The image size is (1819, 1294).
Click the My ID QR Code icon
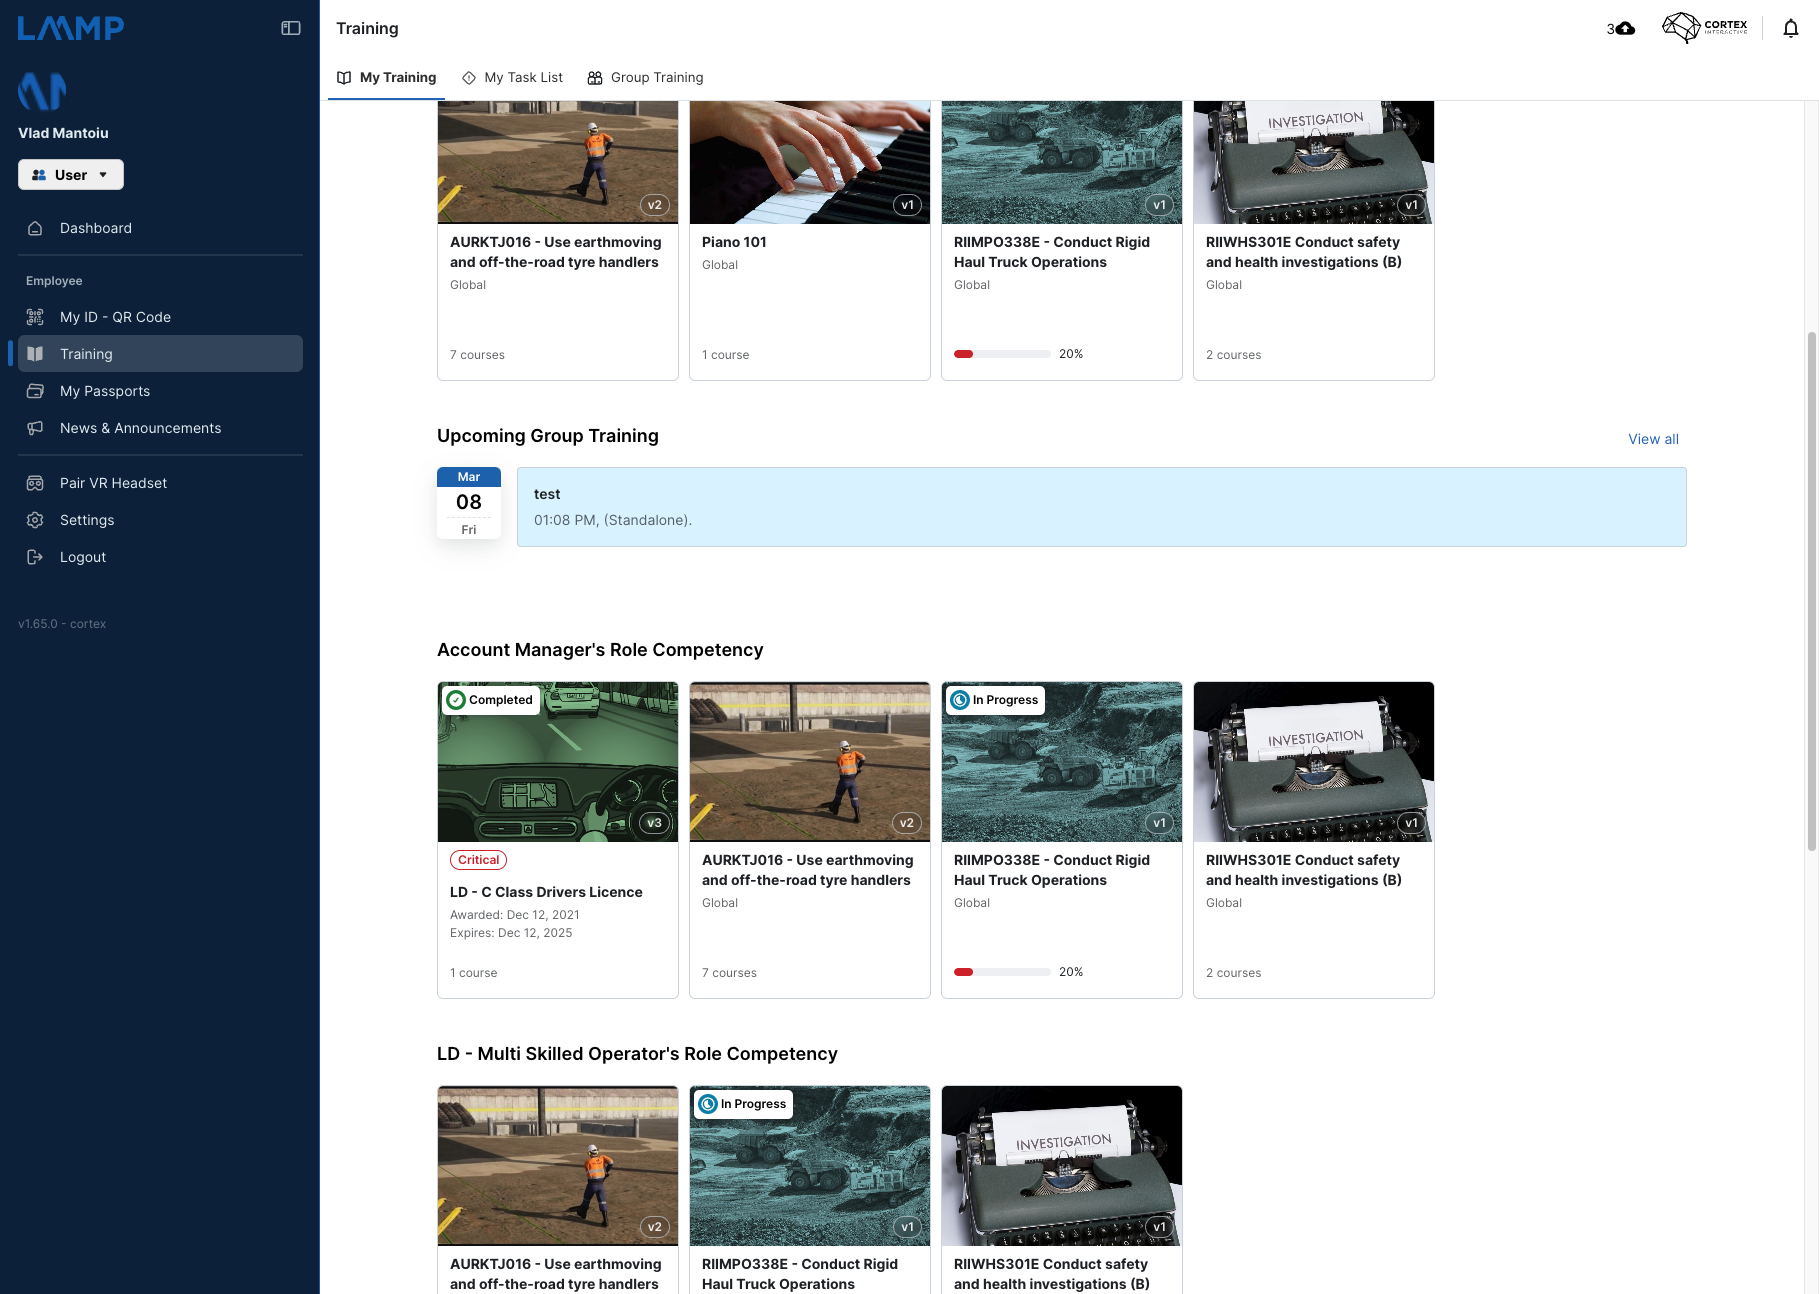pos(35,317)
